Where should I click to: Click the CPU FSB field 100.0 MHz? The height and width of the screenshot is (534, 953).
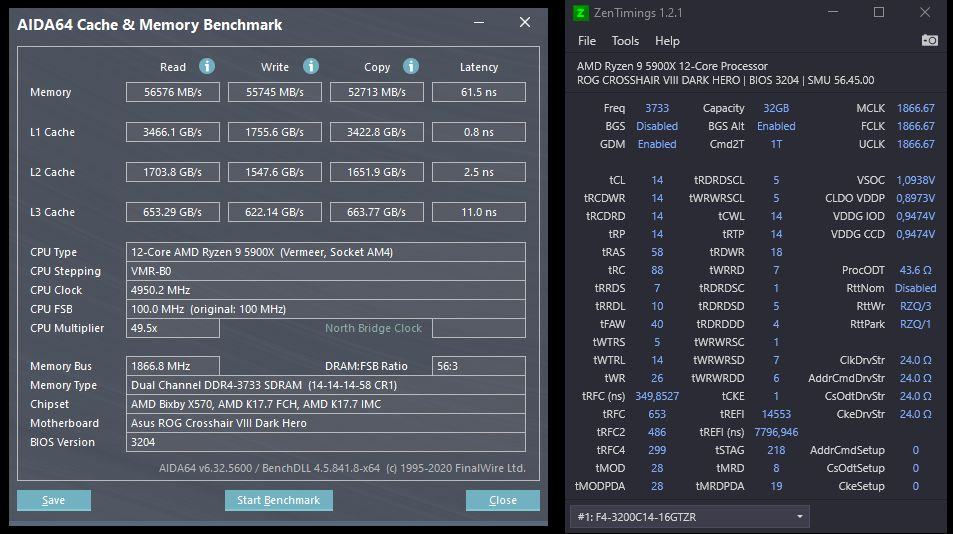326,309
